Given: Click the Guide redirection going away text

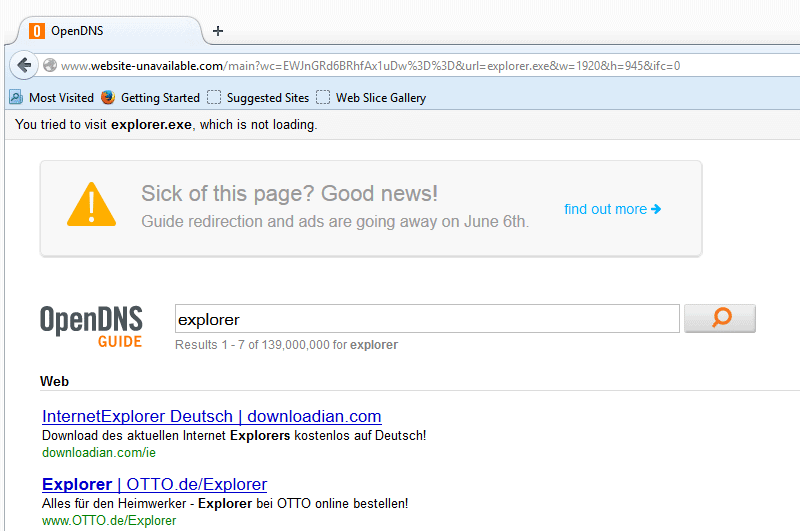Looking at the screenshot, I should [x=335, y=221].
